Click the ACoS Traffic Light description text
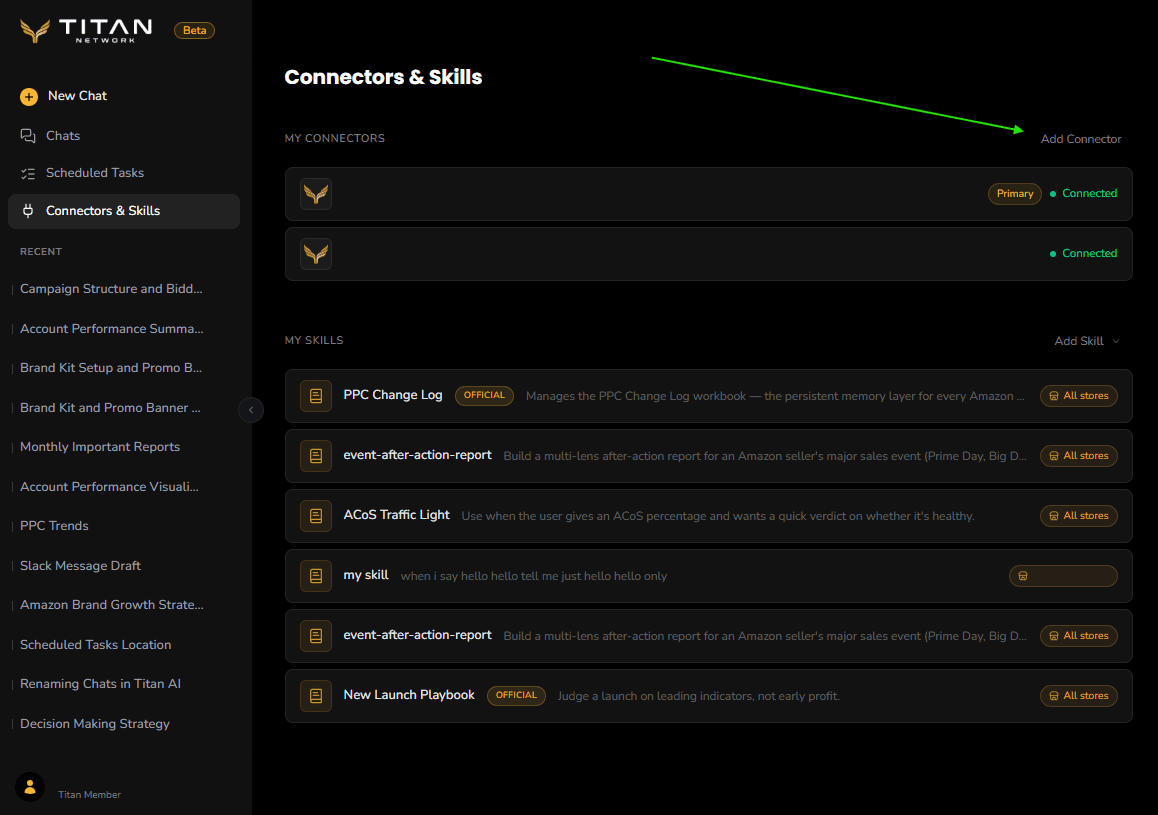Screen dimensions: 1158x815 click(x=718, y=516)
